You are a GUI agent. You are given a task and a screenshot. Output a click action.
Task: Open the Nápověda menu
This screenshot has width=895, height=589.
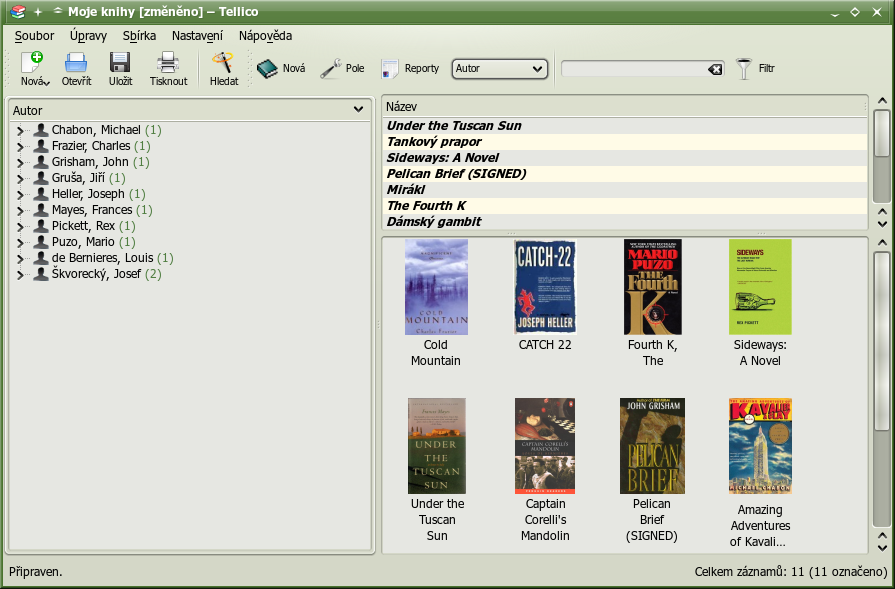click(265, 36)
